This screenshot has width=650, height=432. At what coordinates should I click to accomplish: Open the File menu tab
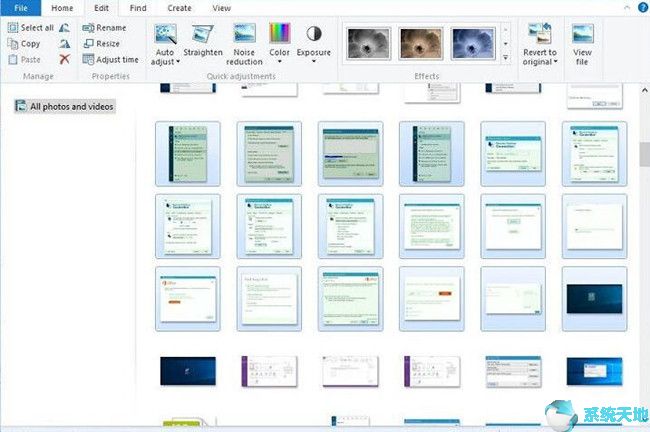tap(20, 8)
